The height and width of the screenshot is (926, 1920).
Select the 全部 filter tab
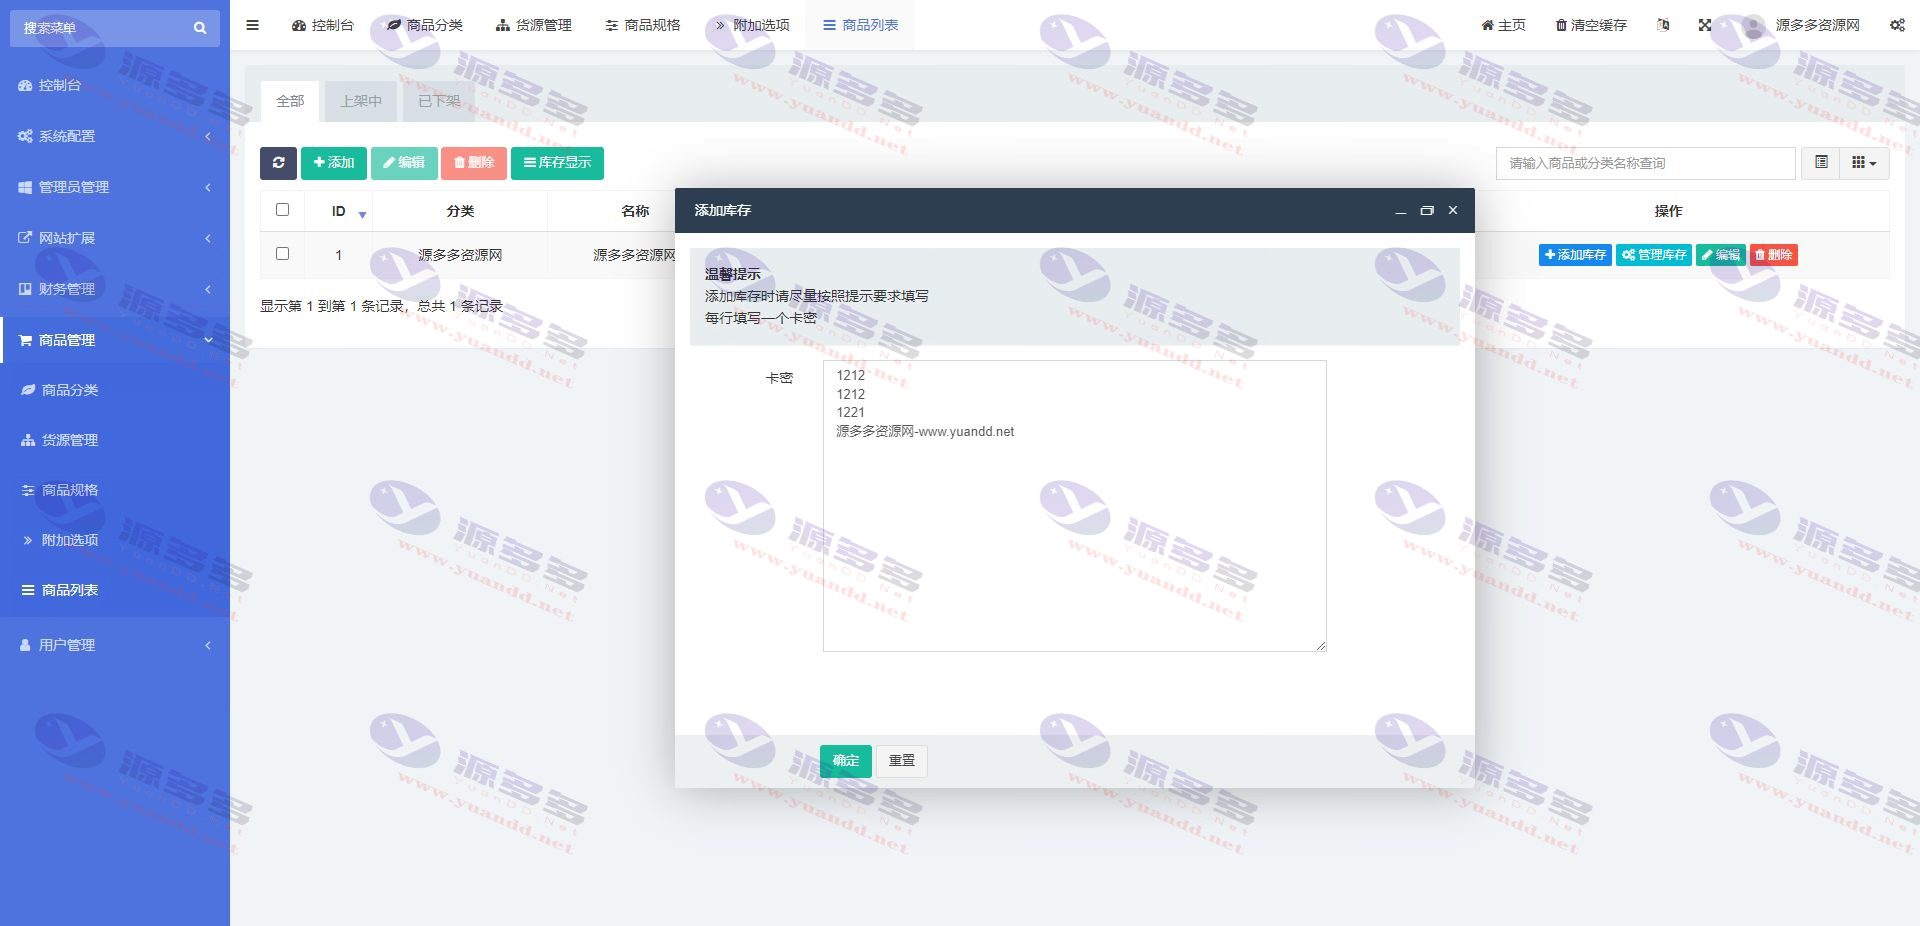290,101
